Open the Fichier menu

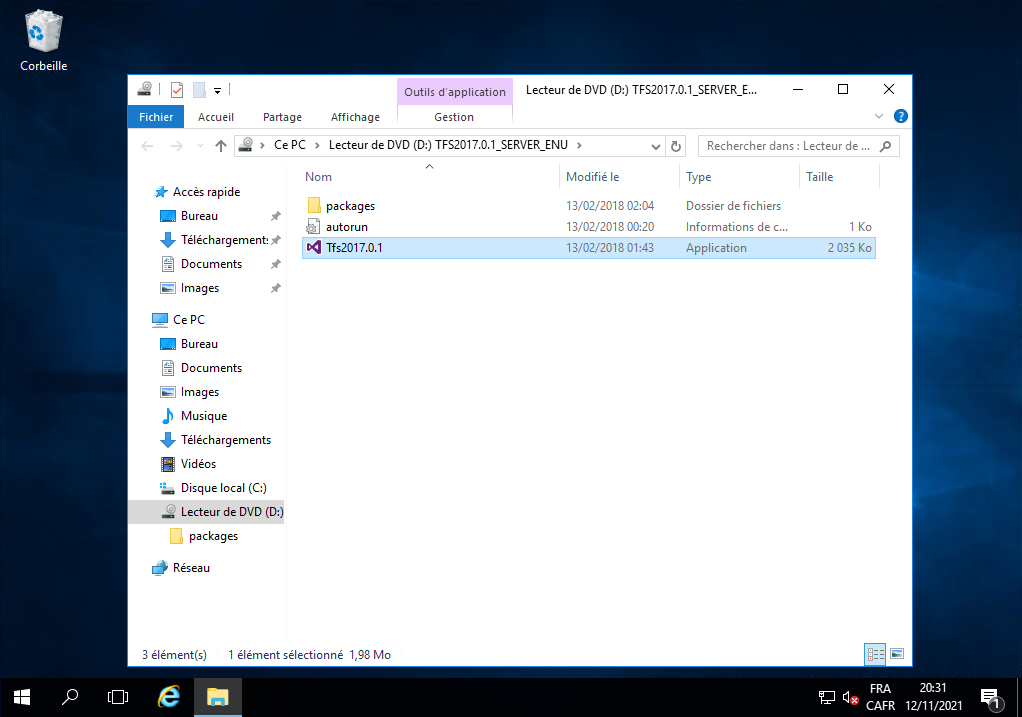pyautogui.click(x=156, y=117)
